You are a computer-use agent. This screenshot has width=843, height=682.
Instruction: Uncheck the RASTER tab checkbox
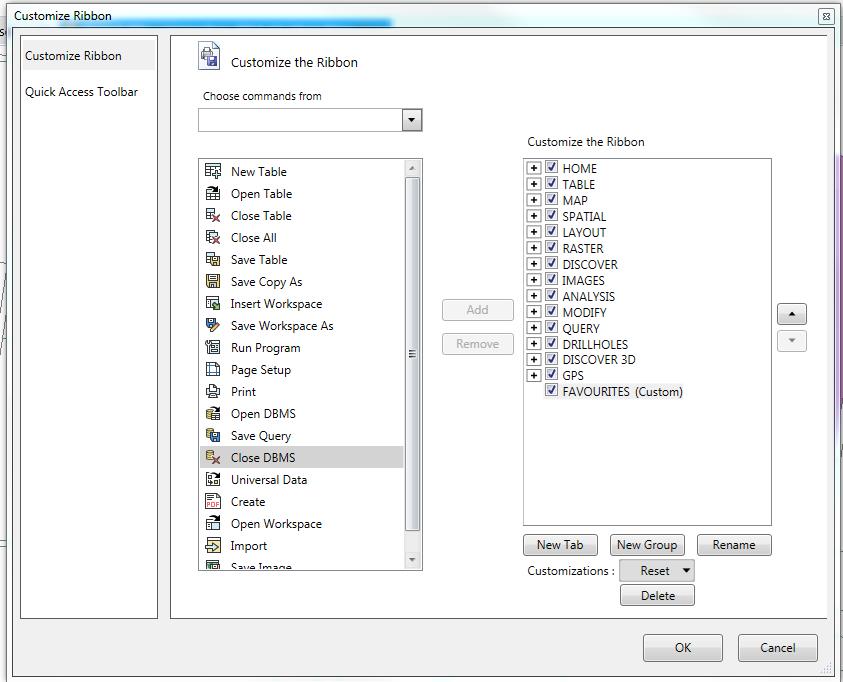(x=551, y=247)
